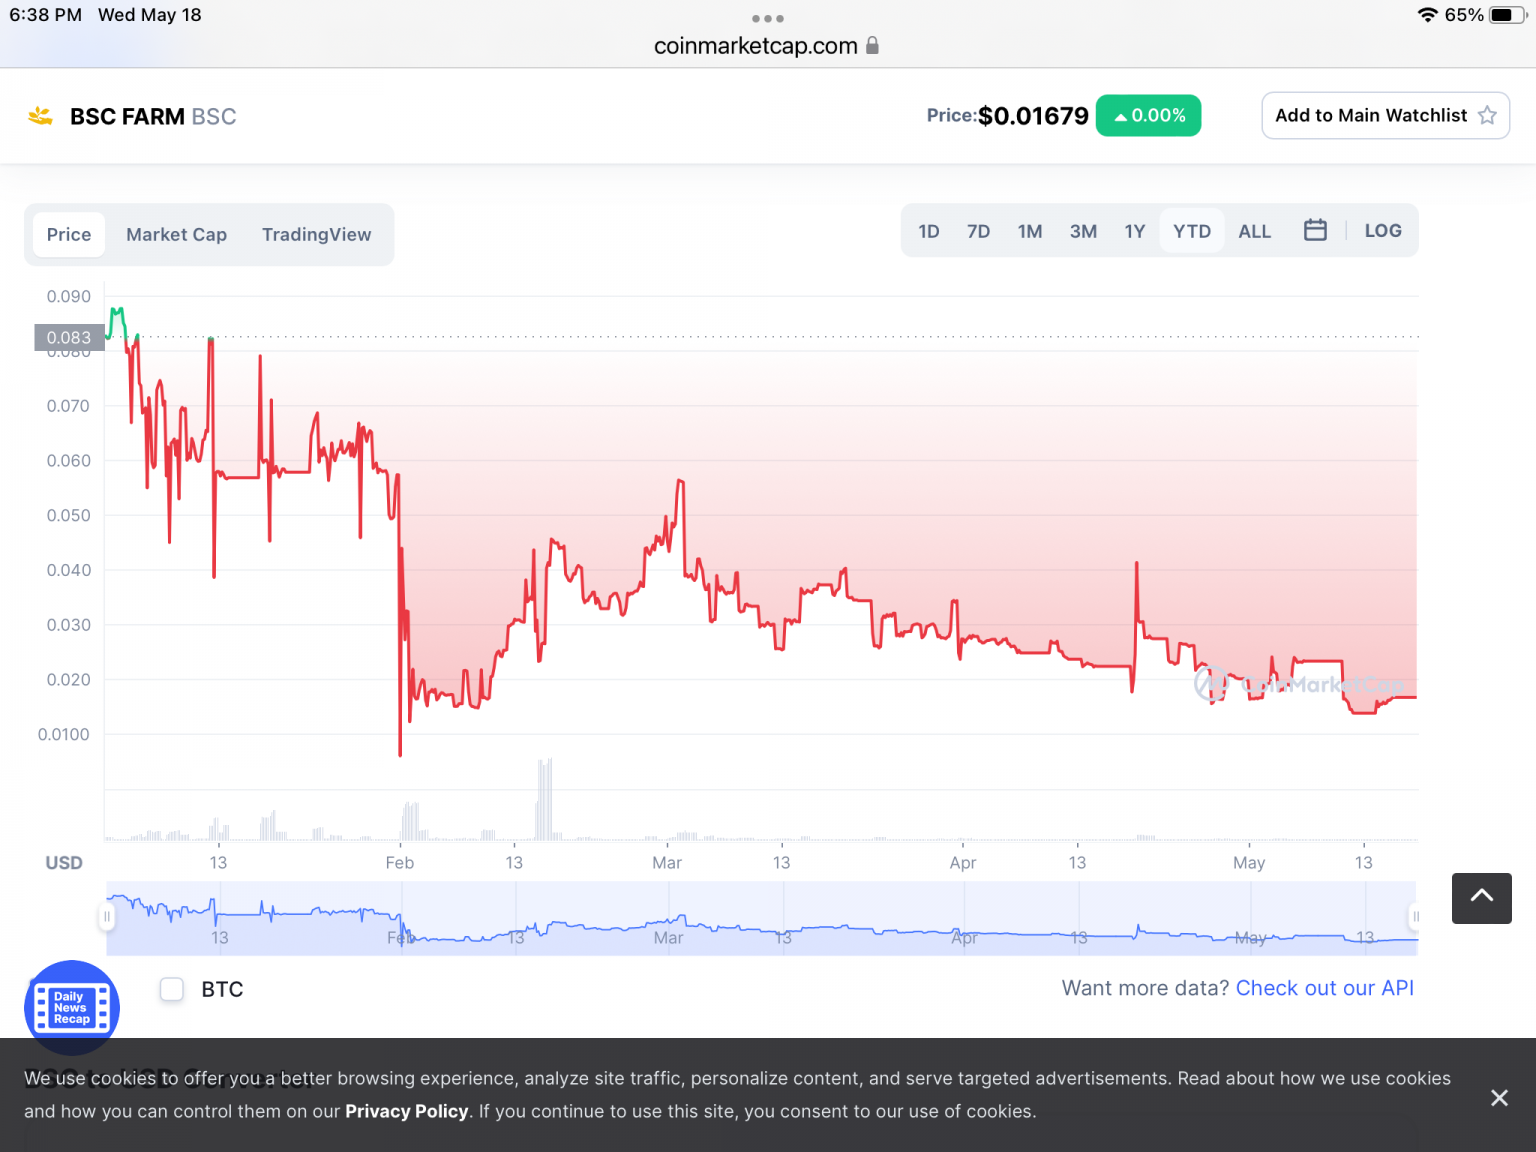1536x1152 pixels.
Task: Select the YTD time range
Action: [x=1192, y=231]
